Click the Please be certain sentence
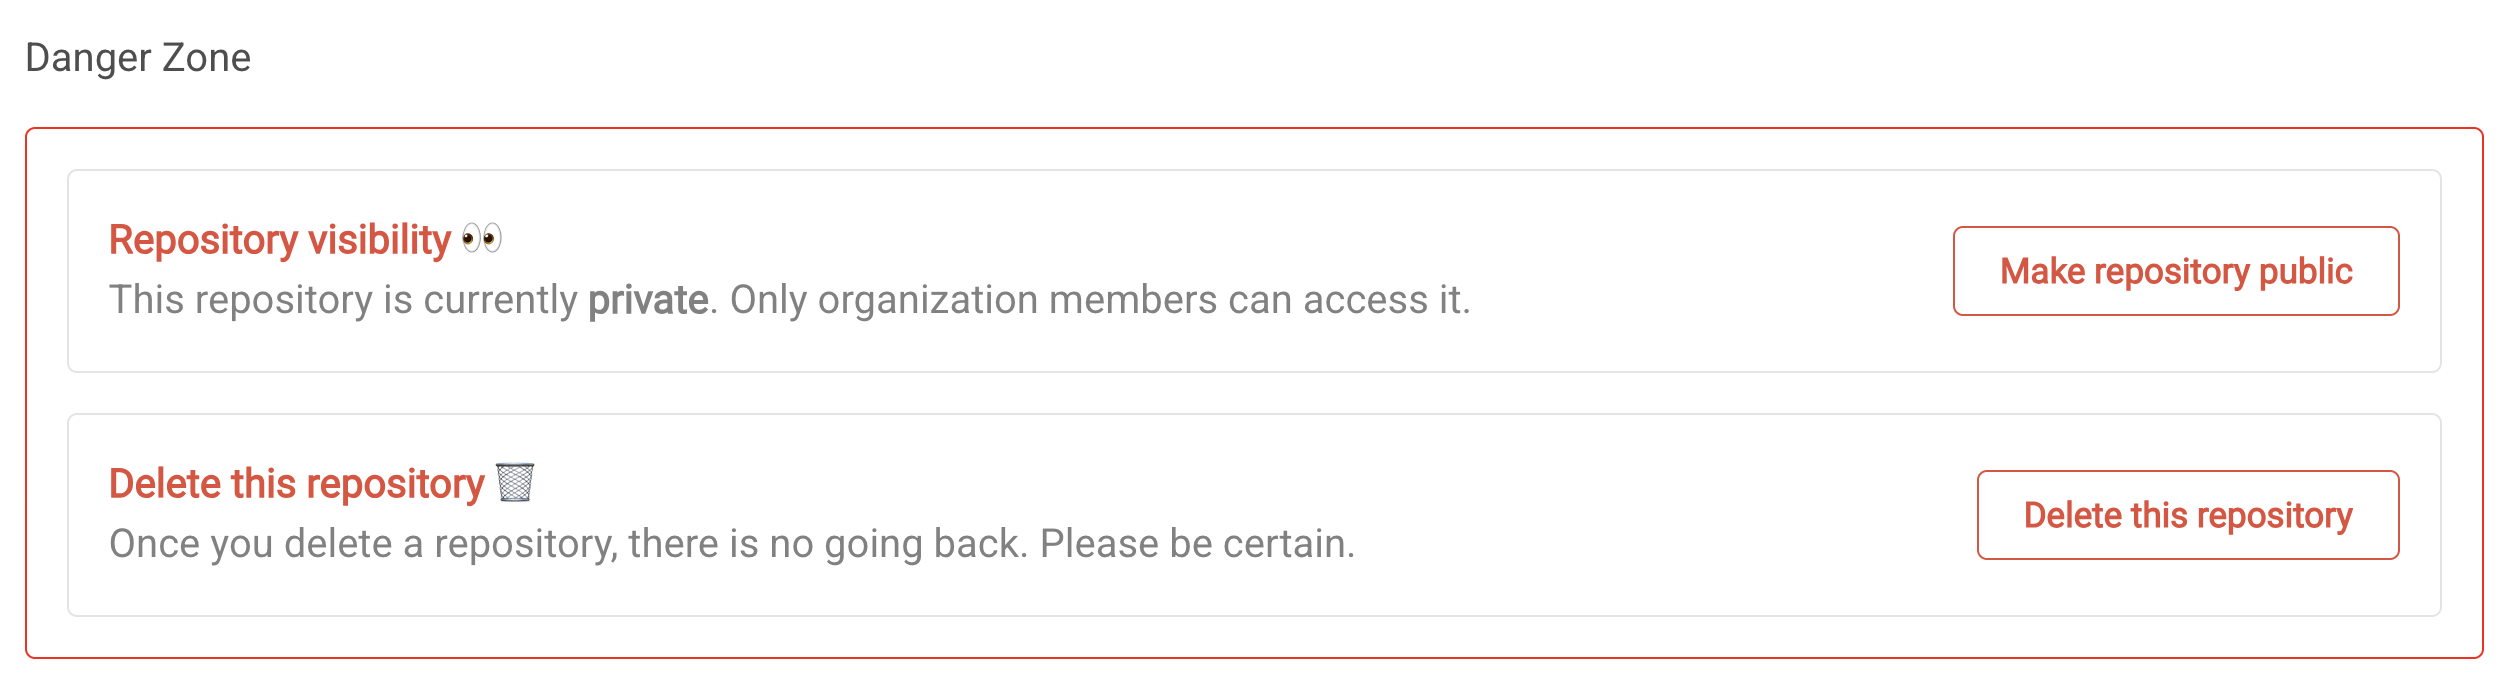This screenshot has height=680, width=2502. click(1197, 544)
